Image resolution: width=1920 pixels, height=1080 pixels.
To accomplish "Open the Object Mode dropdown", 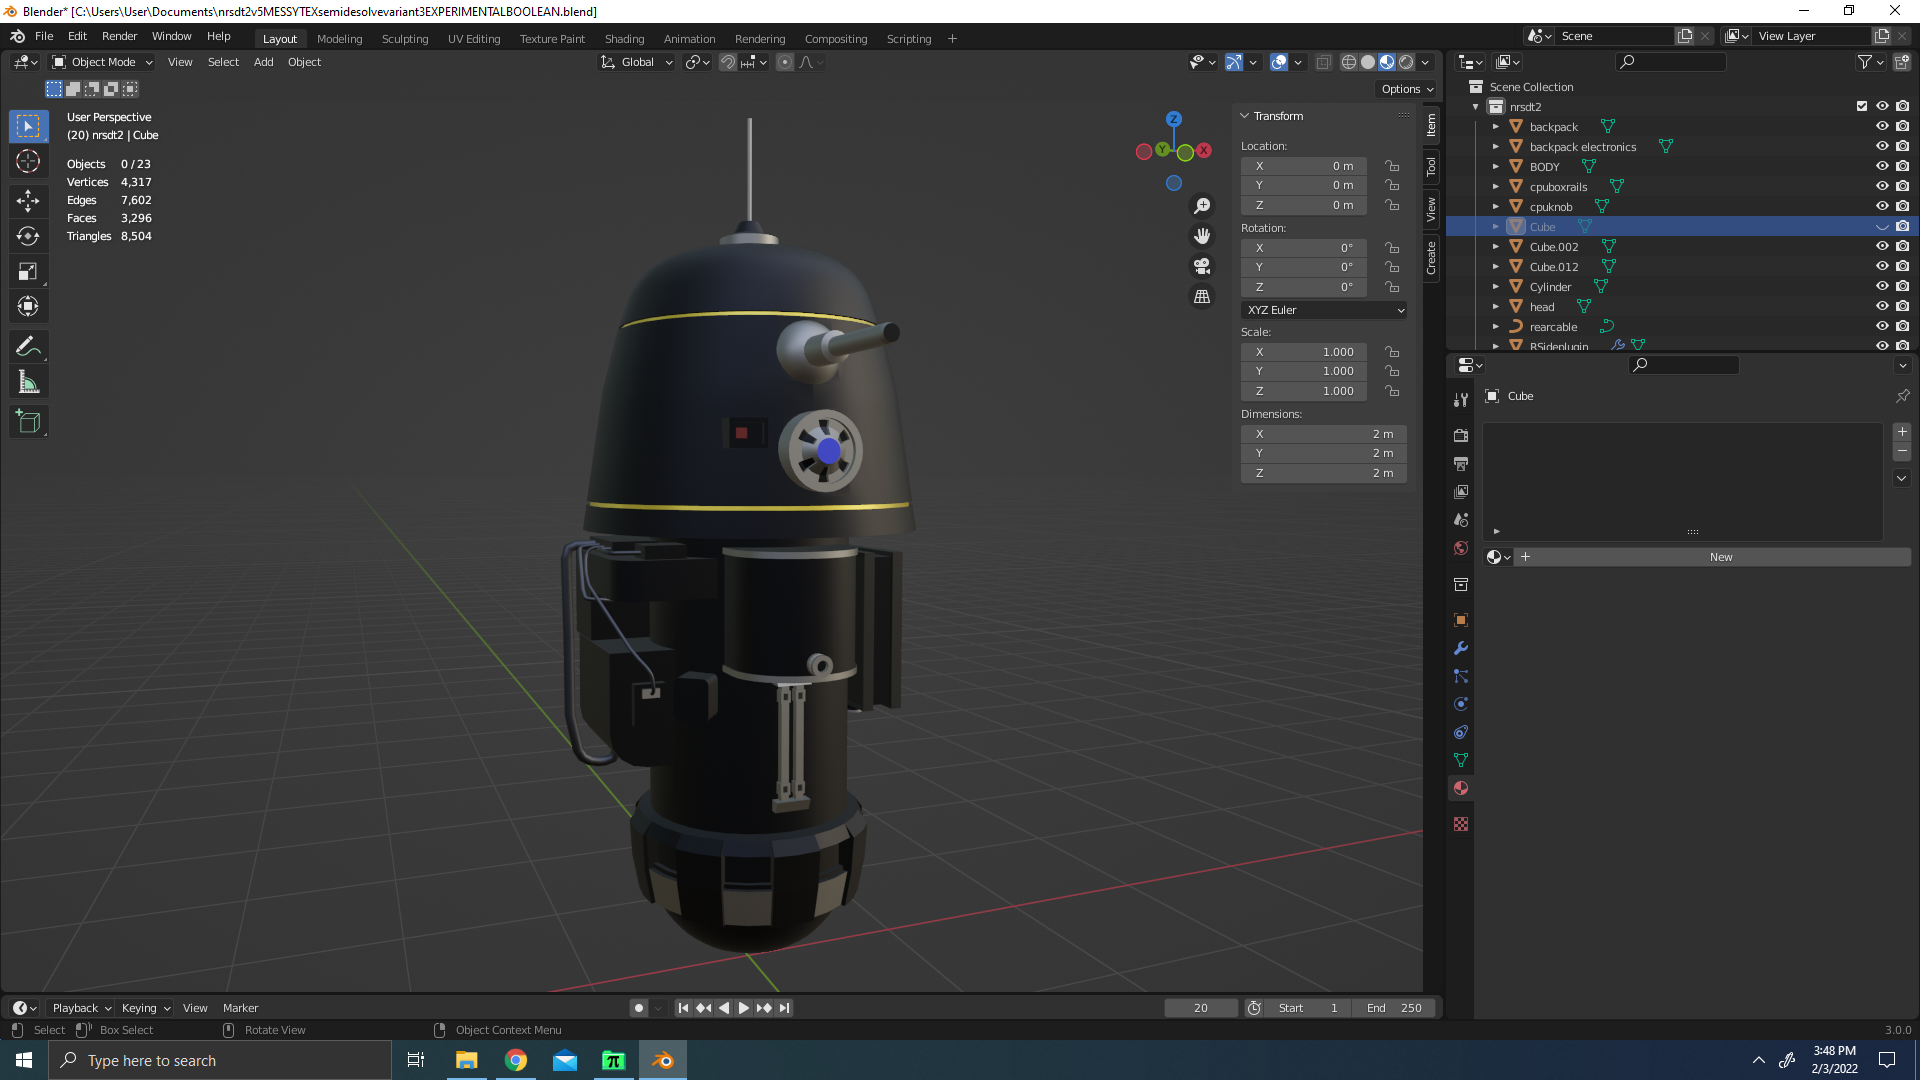I will pyautogui.click(x=103, y=62).
